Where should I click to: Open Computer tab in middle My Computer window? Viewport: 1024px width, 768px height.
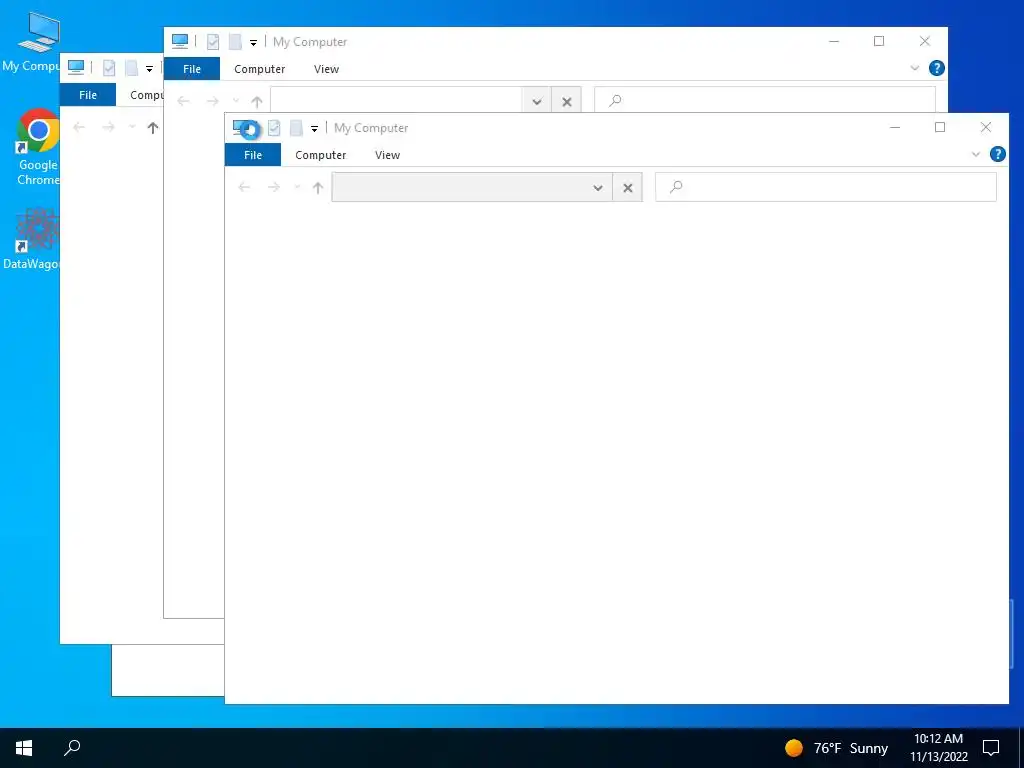tap(260, 69)
